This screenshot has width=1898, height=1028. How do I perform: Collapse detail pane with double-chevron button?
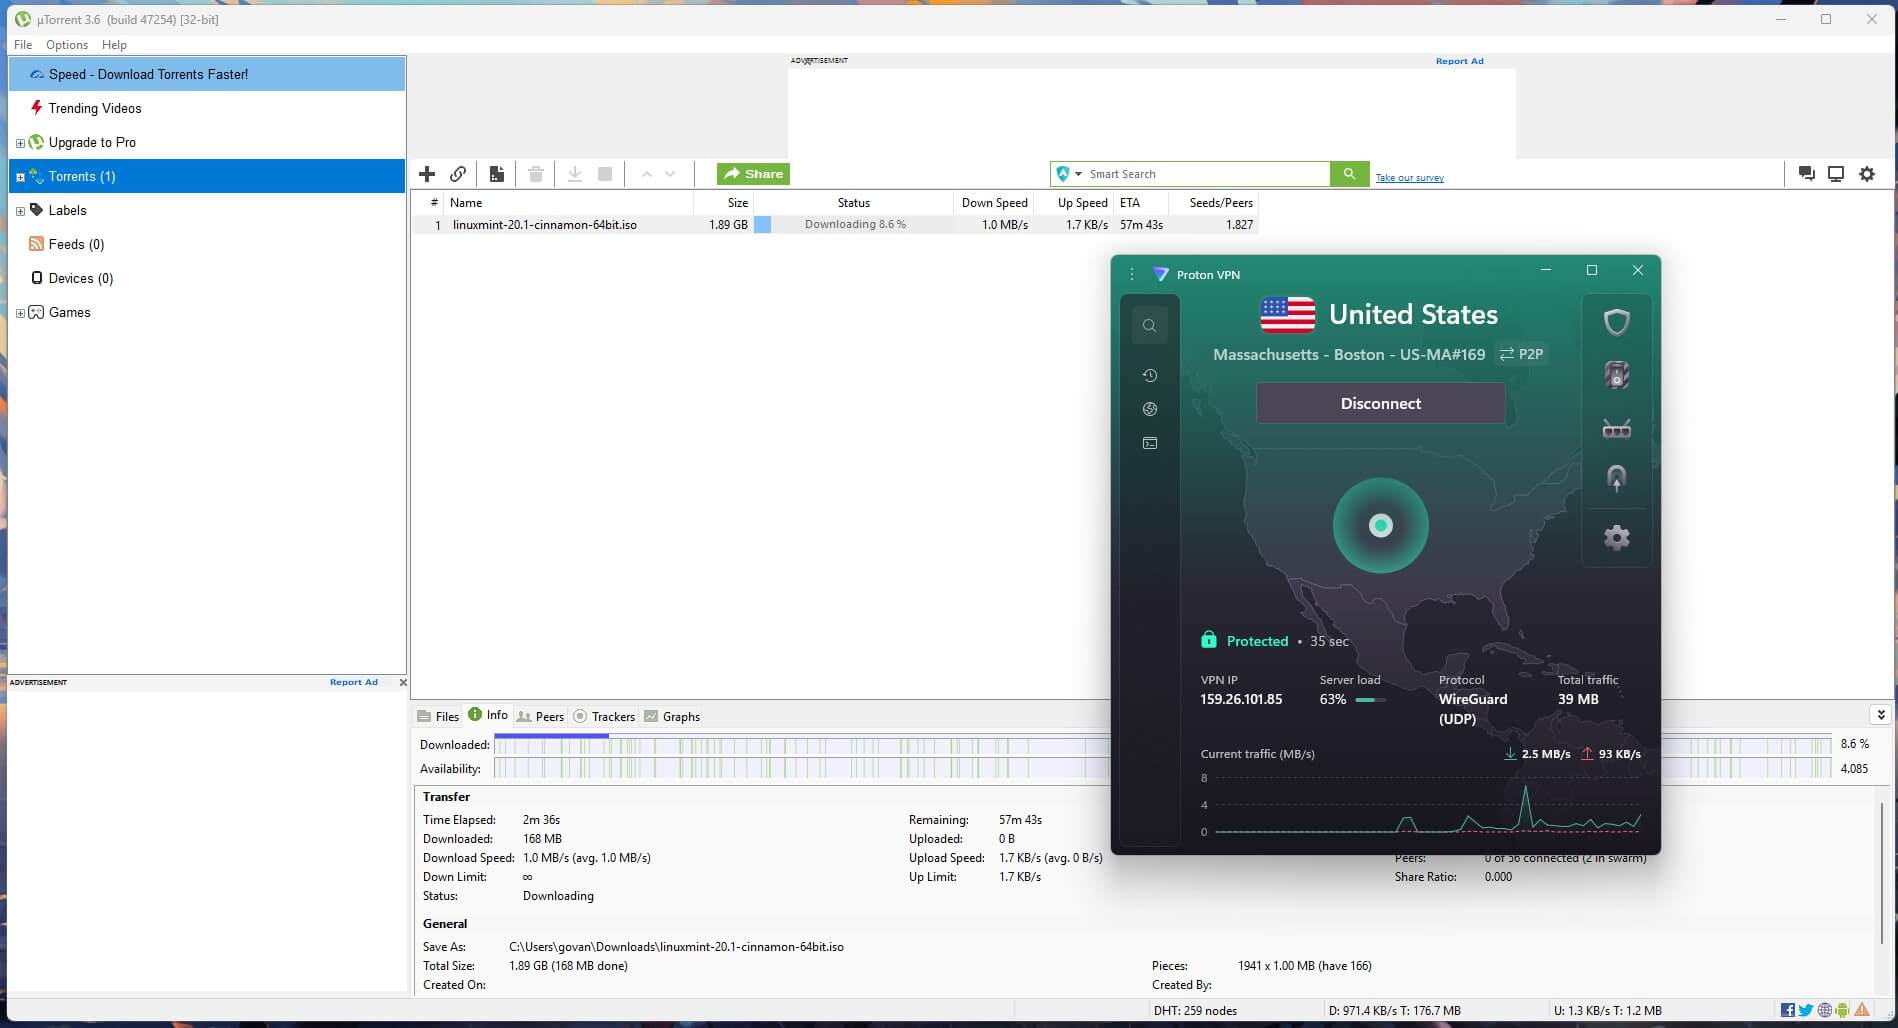(x=1880, y=715)
